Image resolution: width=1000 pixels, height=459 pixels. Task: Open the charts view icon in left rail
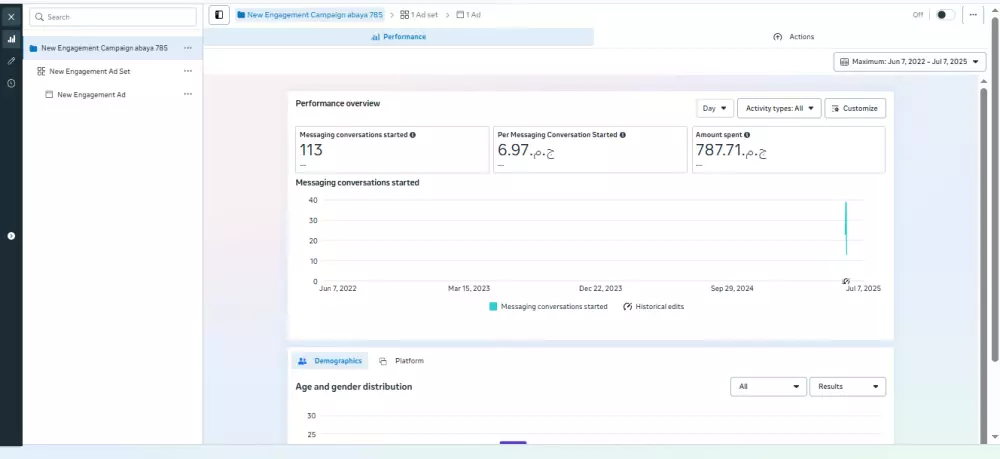tap(11, 39)
